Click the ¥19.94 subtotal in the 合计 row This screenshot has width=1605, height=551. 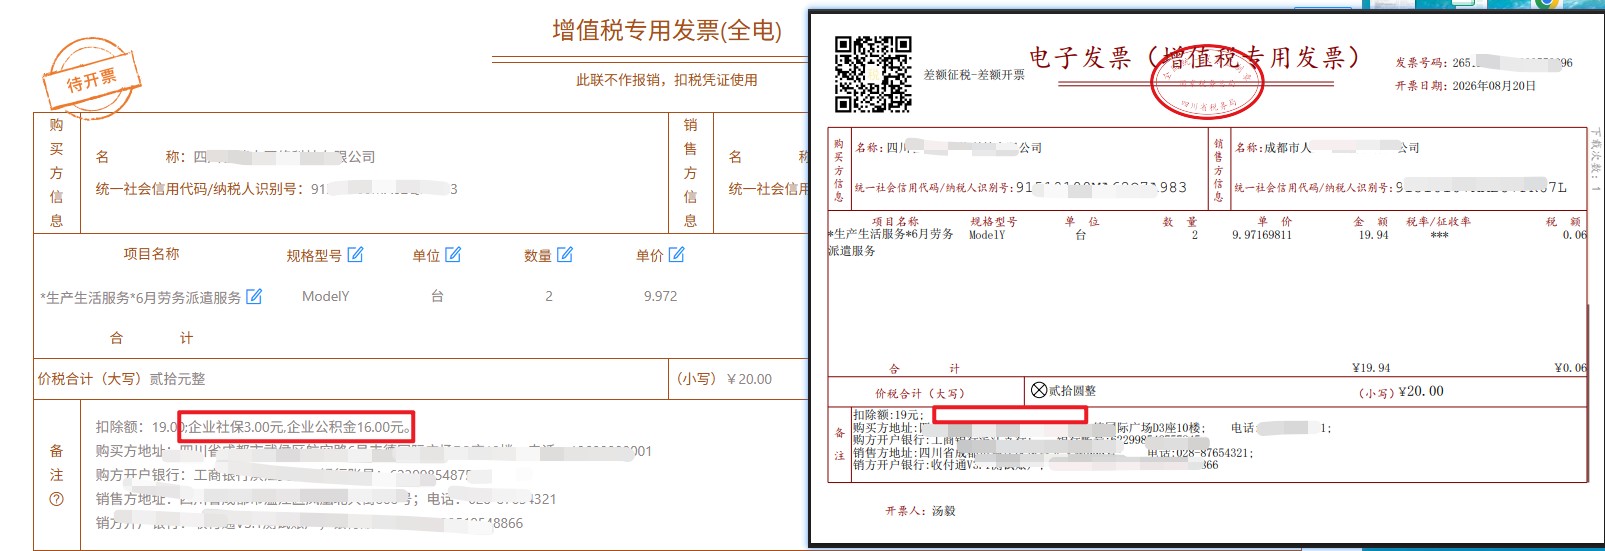coord(1370,368)
